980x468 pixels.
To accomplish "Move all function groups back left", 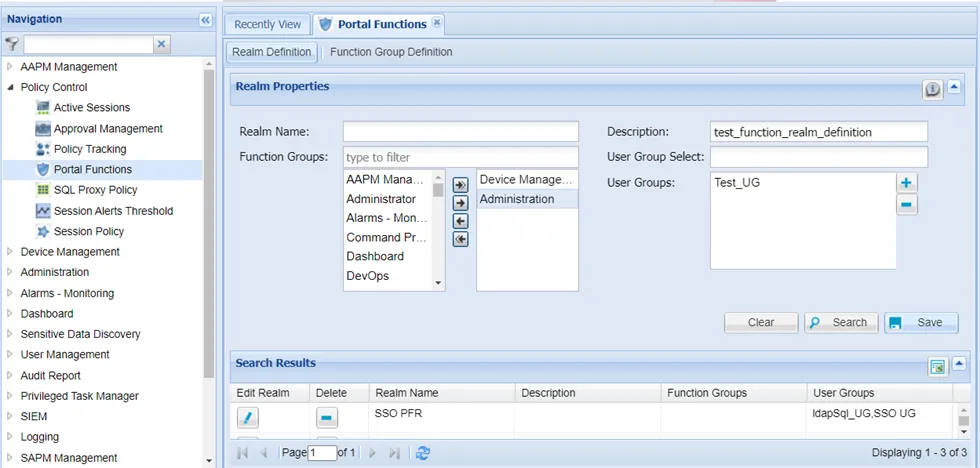I will 460,239.
